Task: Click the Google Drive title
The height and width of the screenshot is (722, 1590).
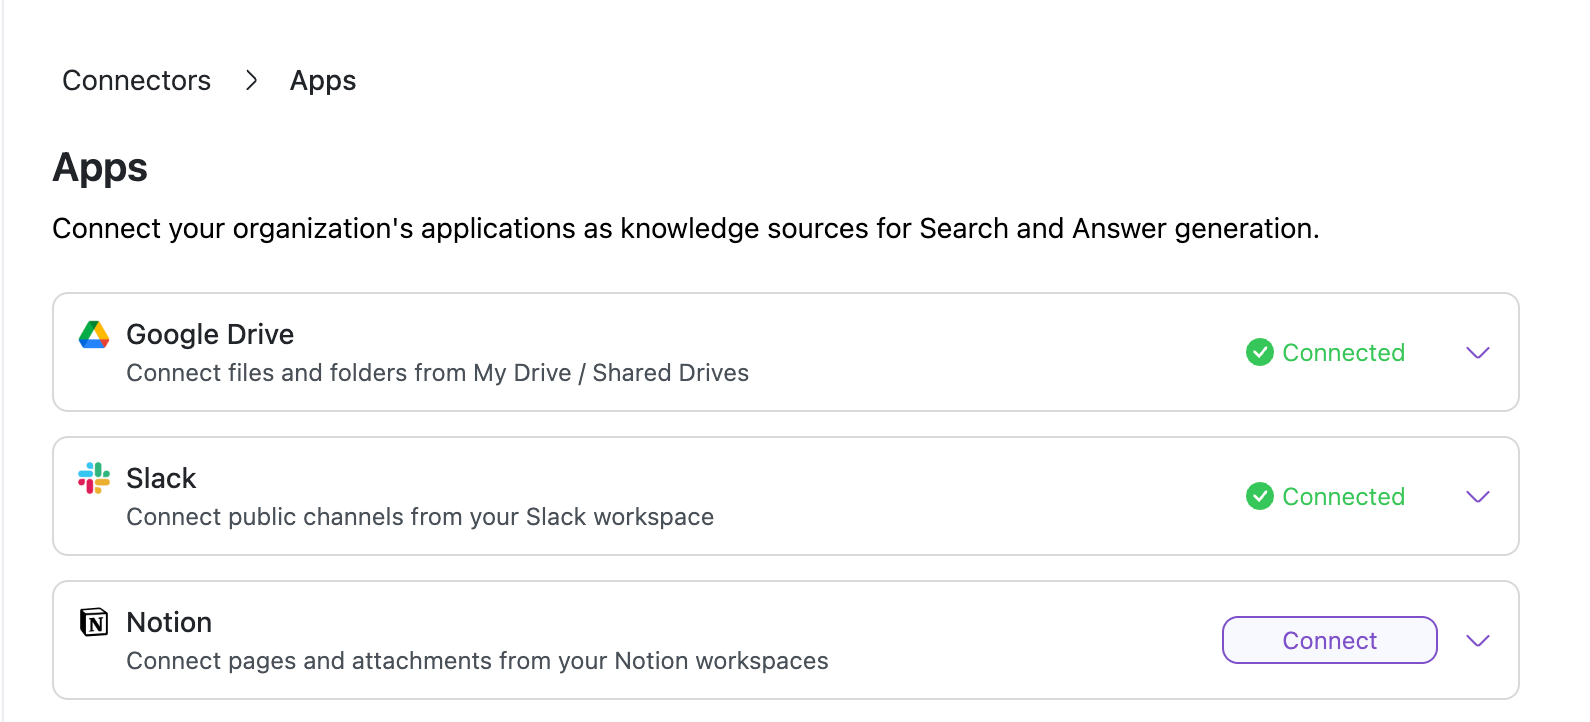Action: (x=210, y=334)
